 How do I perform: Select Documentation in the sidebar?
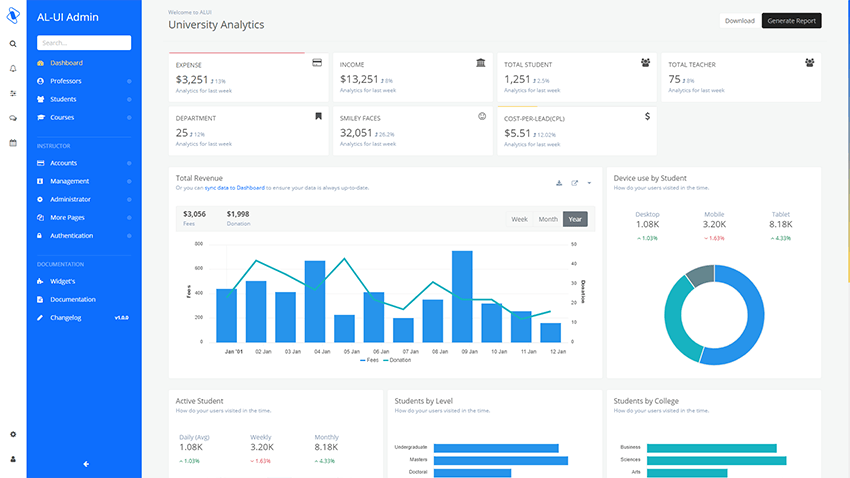73,299
